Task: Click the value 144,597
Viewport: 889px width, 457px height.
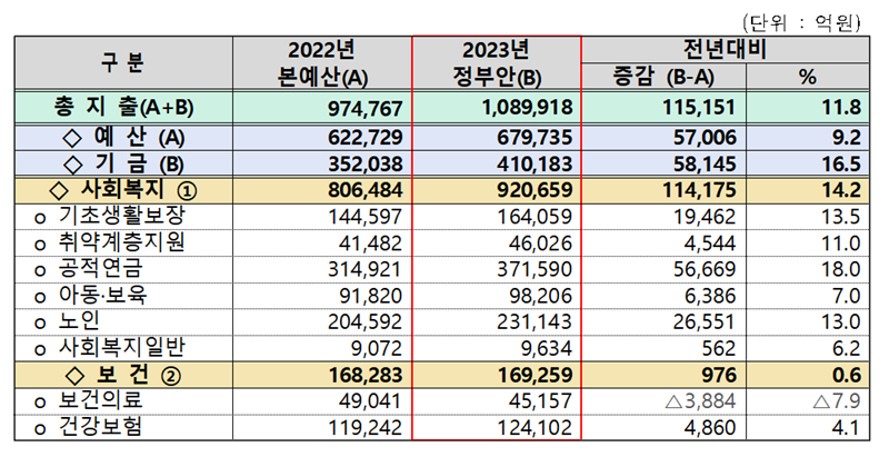Action: pos(365,217)
